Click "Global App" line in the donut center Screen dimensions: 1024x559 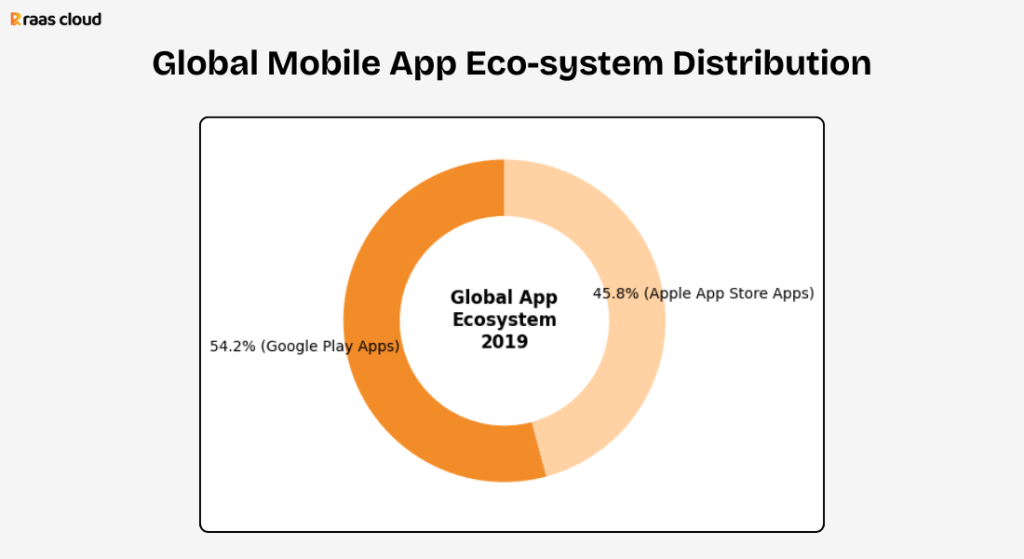504,297
